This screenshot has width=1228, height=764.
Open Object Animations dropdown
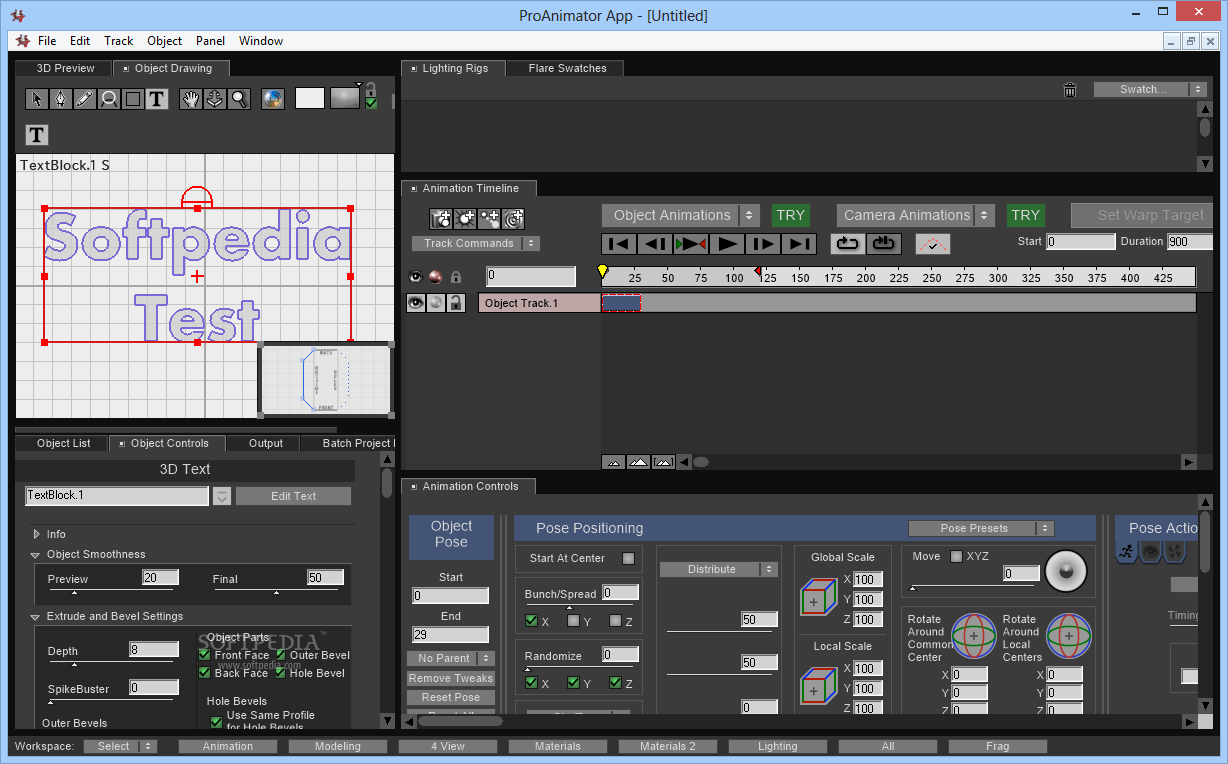tap(682, 215)
